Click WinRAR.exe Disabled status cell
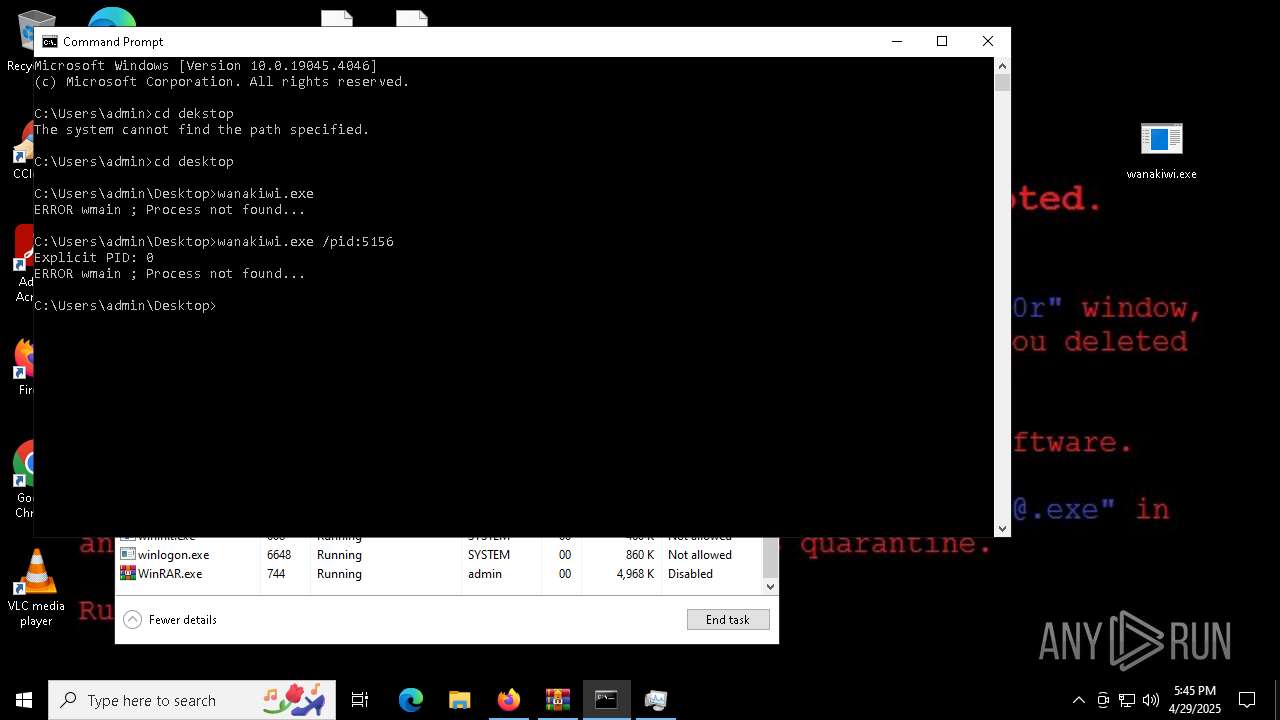Screen dimensions: 1280x720 [690, 574]
